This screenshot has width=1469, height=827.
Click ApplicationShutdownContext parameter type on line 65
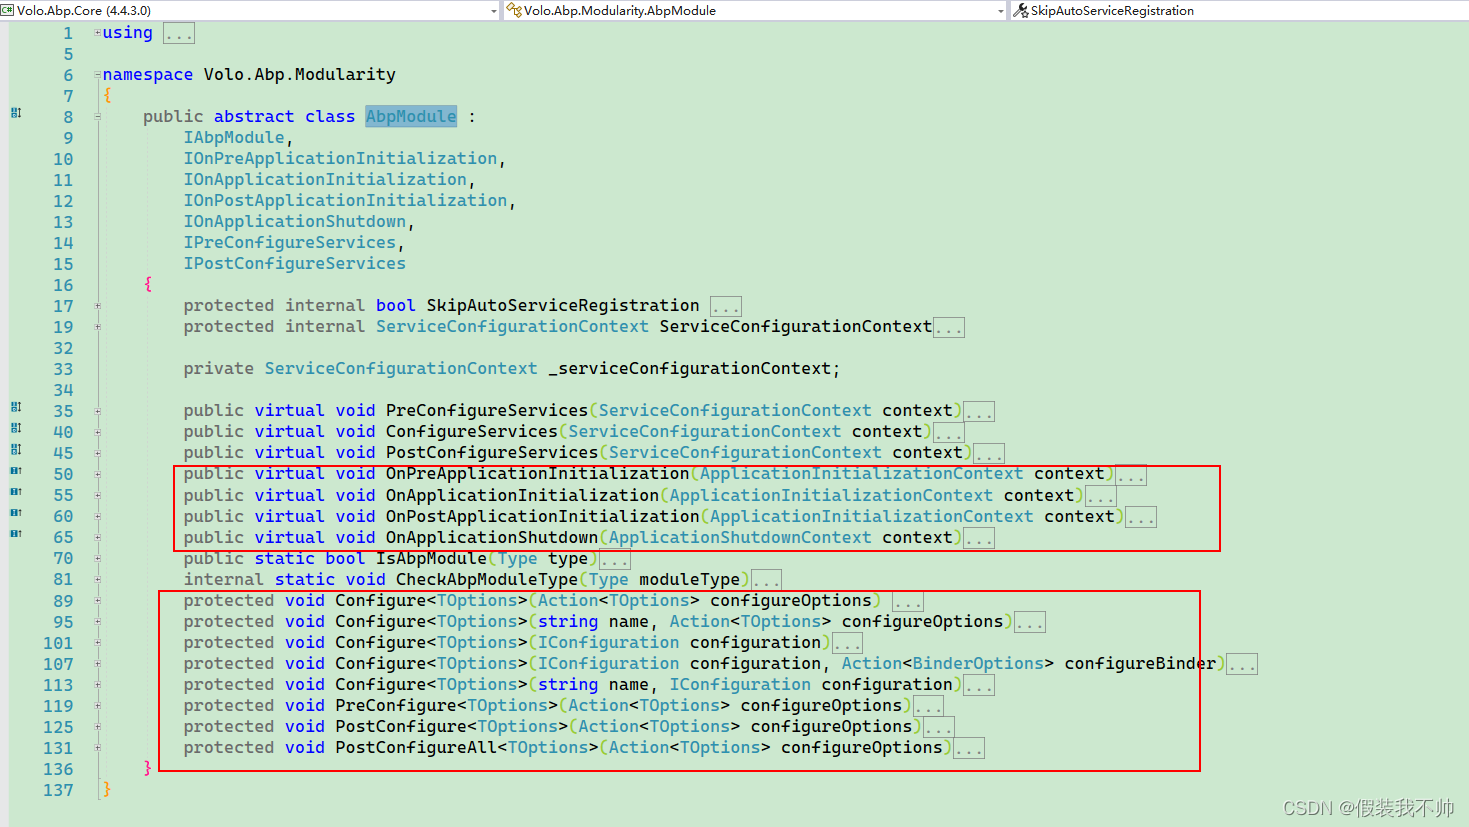[740, 537]
